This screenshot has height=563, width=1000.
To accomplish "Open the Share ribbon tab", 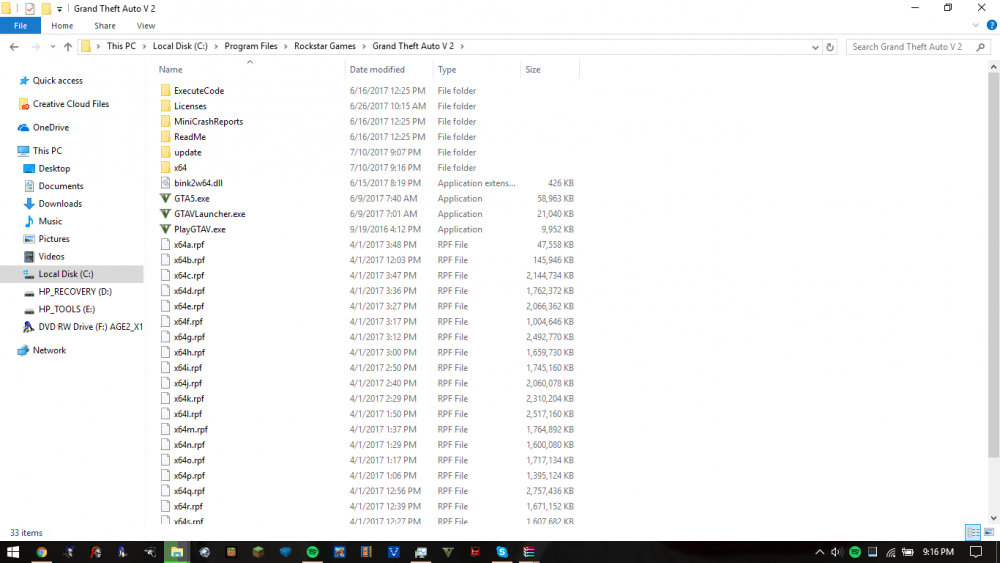I will pyautogui.click(x=105, y=26).
